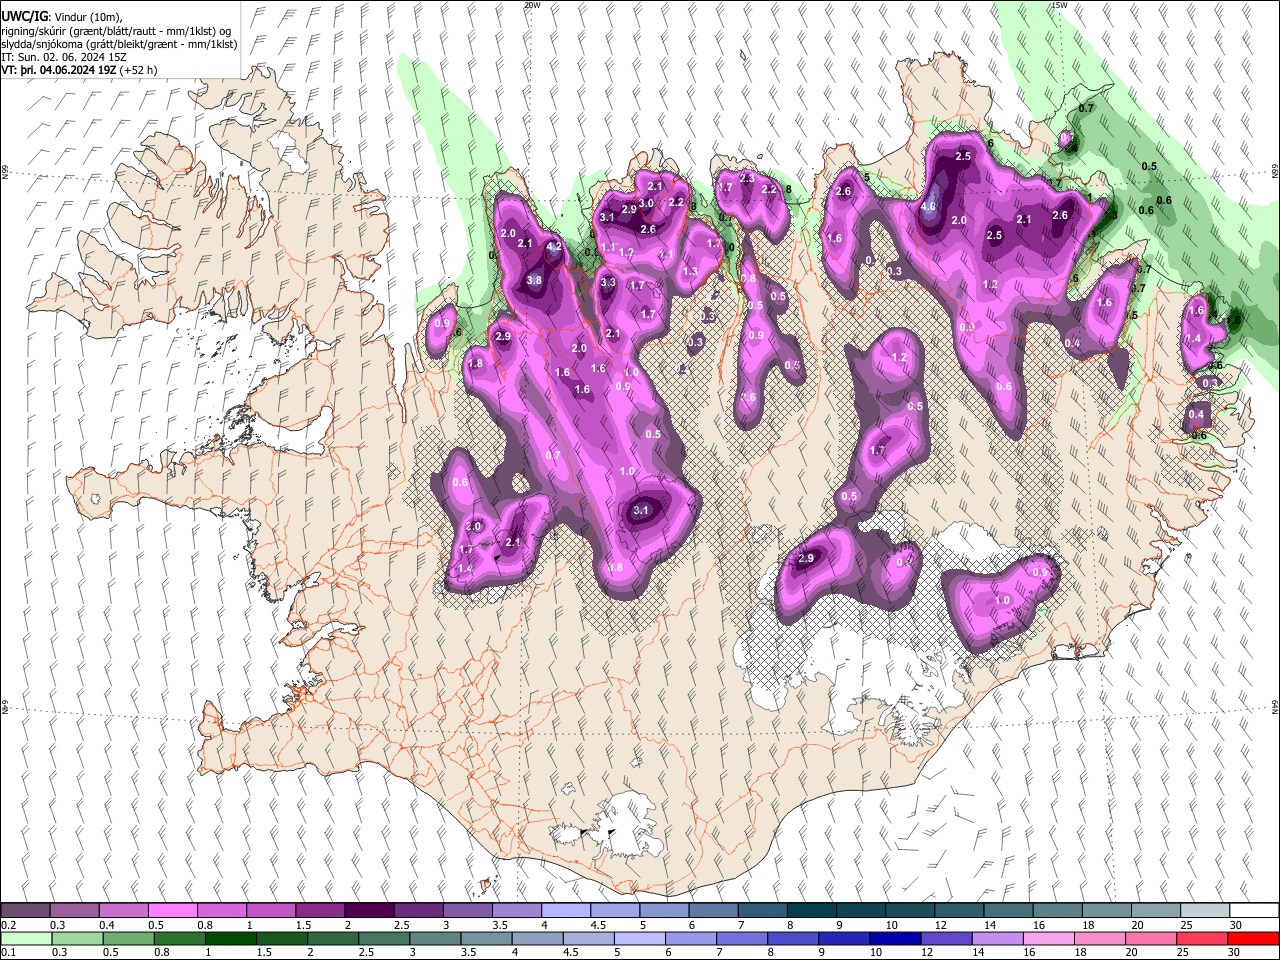The width and height of the screenshot is (1280, 960).
Task: Click the darkest purple snow swatch between 2 and 2.5
Action: tap(369, 911)
